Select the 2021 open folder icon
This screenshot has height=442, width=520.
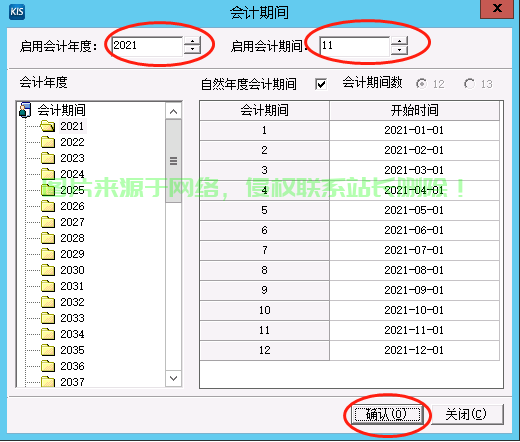click(x=48, y=126)
